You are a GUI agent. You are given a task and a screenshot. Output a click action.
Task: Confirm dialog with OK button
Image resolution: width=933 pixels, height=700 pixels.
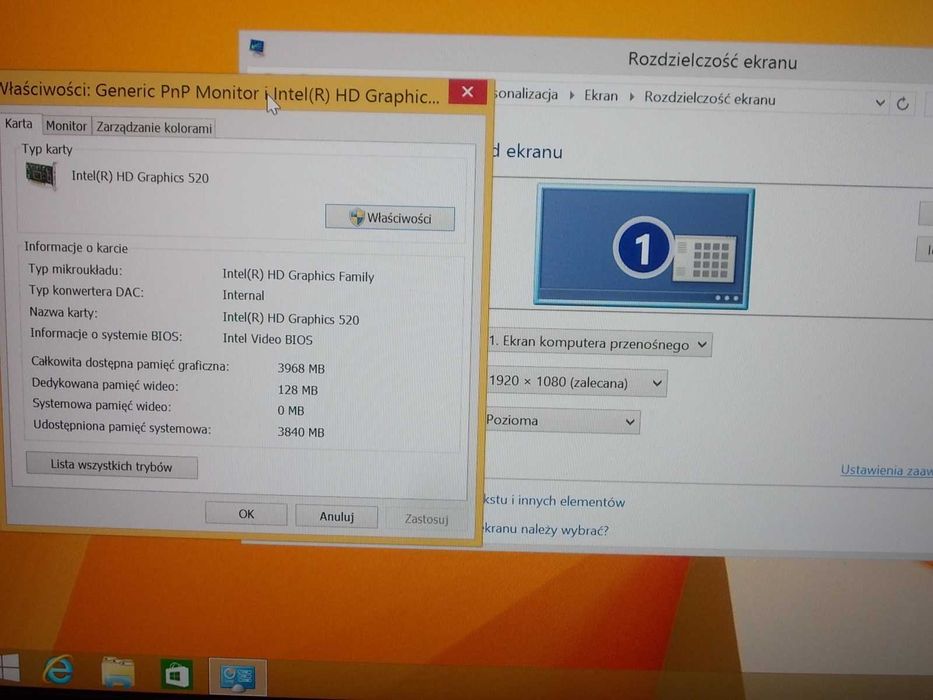pyautogui.click(x=246, y=514)
